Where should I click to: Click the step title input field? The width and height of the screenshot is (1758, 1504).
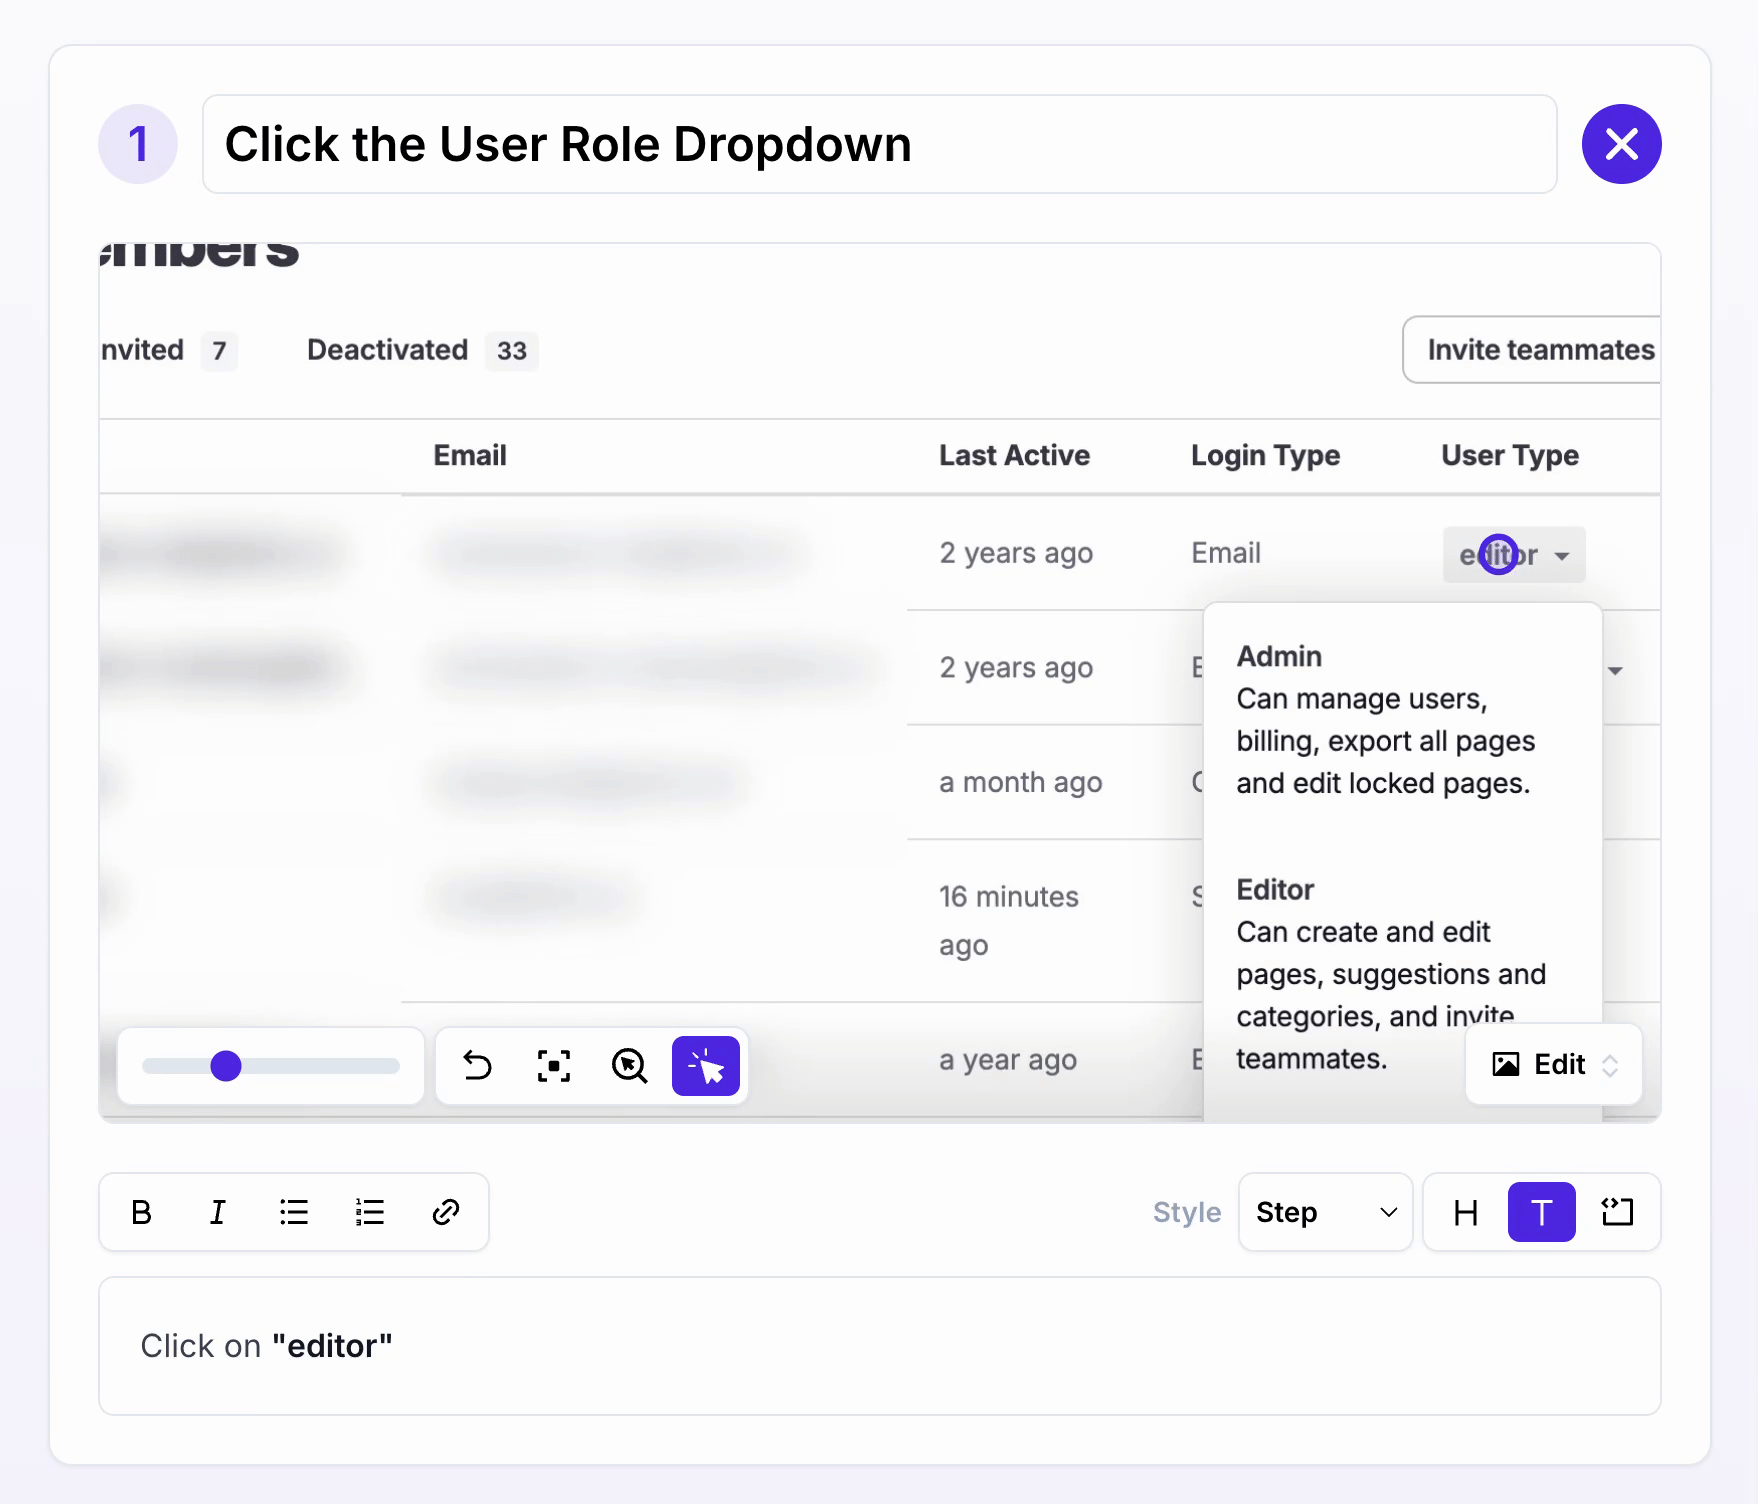(x=878, y=144)
